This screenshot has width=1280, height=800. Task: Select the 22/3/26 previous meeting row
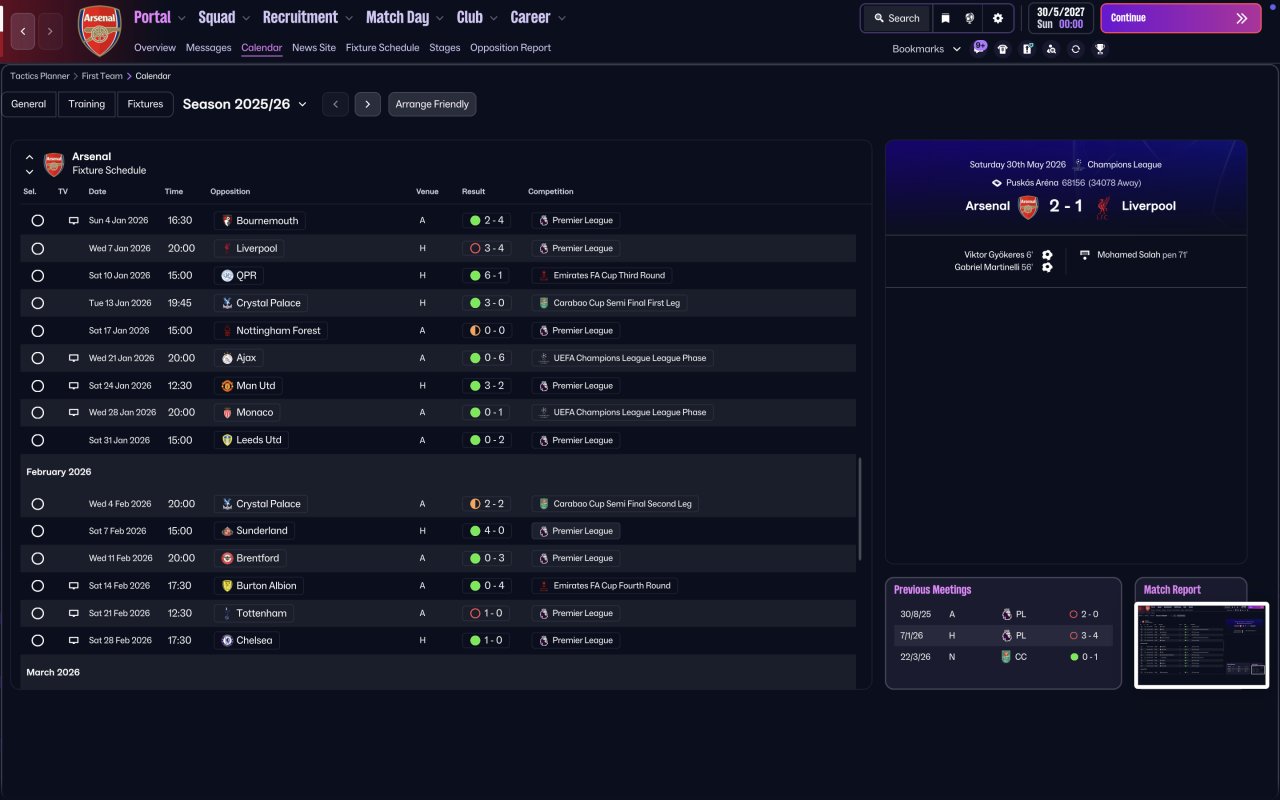tap(1003, 657)
